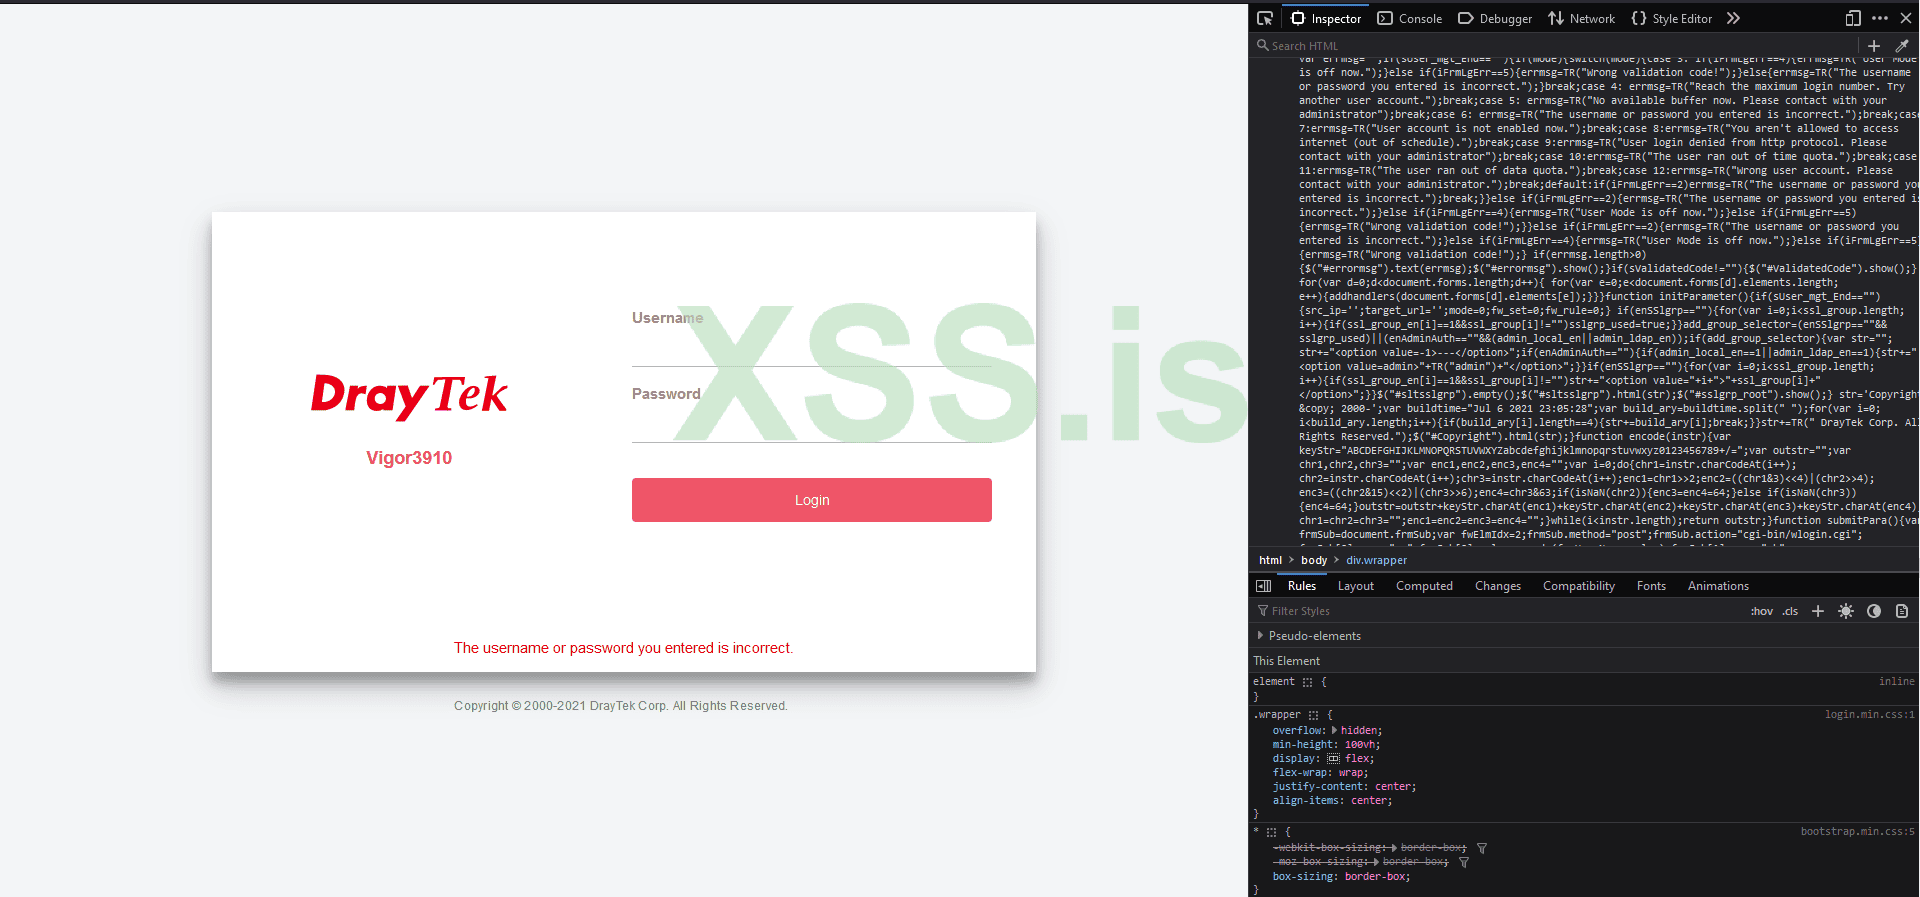The width and height of the screenshot is (1920, 897).
Task: Toggle the .cls class panel
Action: click(x=1790, y=611)
